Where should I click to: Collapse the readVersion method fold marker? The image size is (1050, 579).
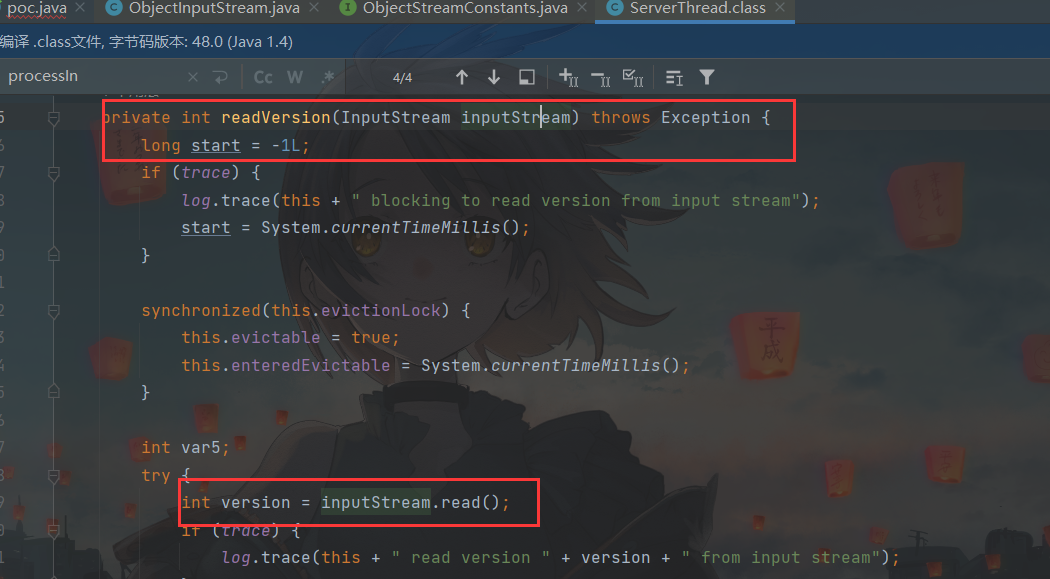(x=53, y=118)
